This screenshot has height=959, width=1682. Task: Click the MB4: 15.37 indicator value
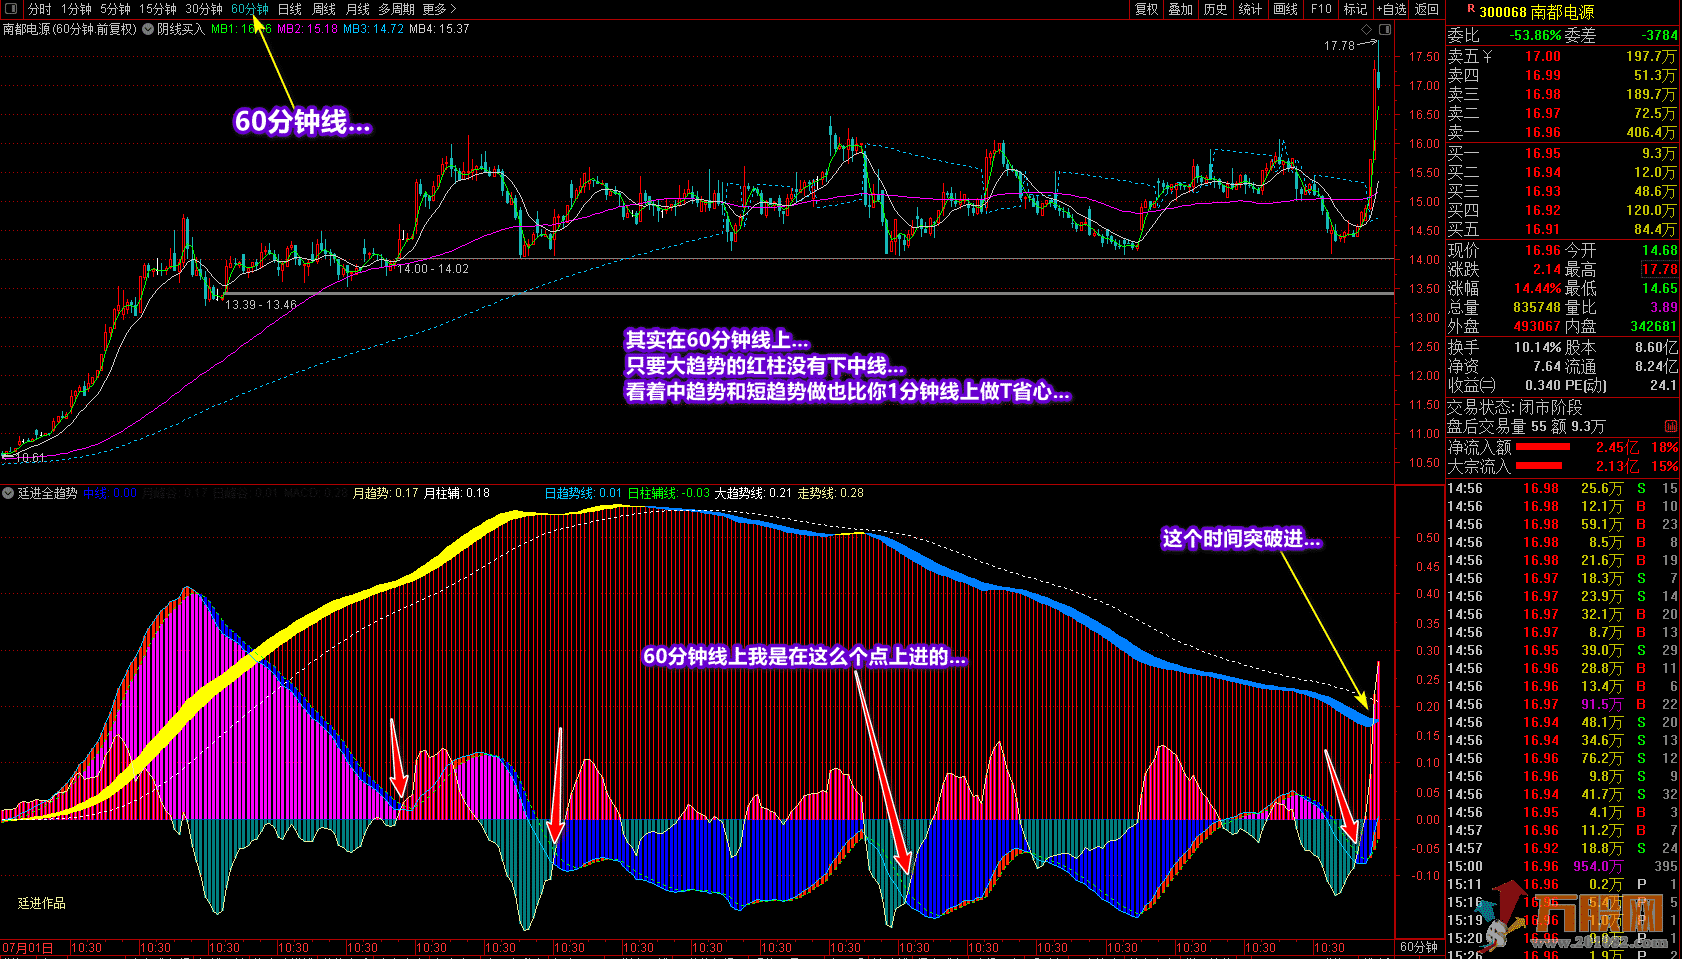pyautogui.click(x=439, y=29)
